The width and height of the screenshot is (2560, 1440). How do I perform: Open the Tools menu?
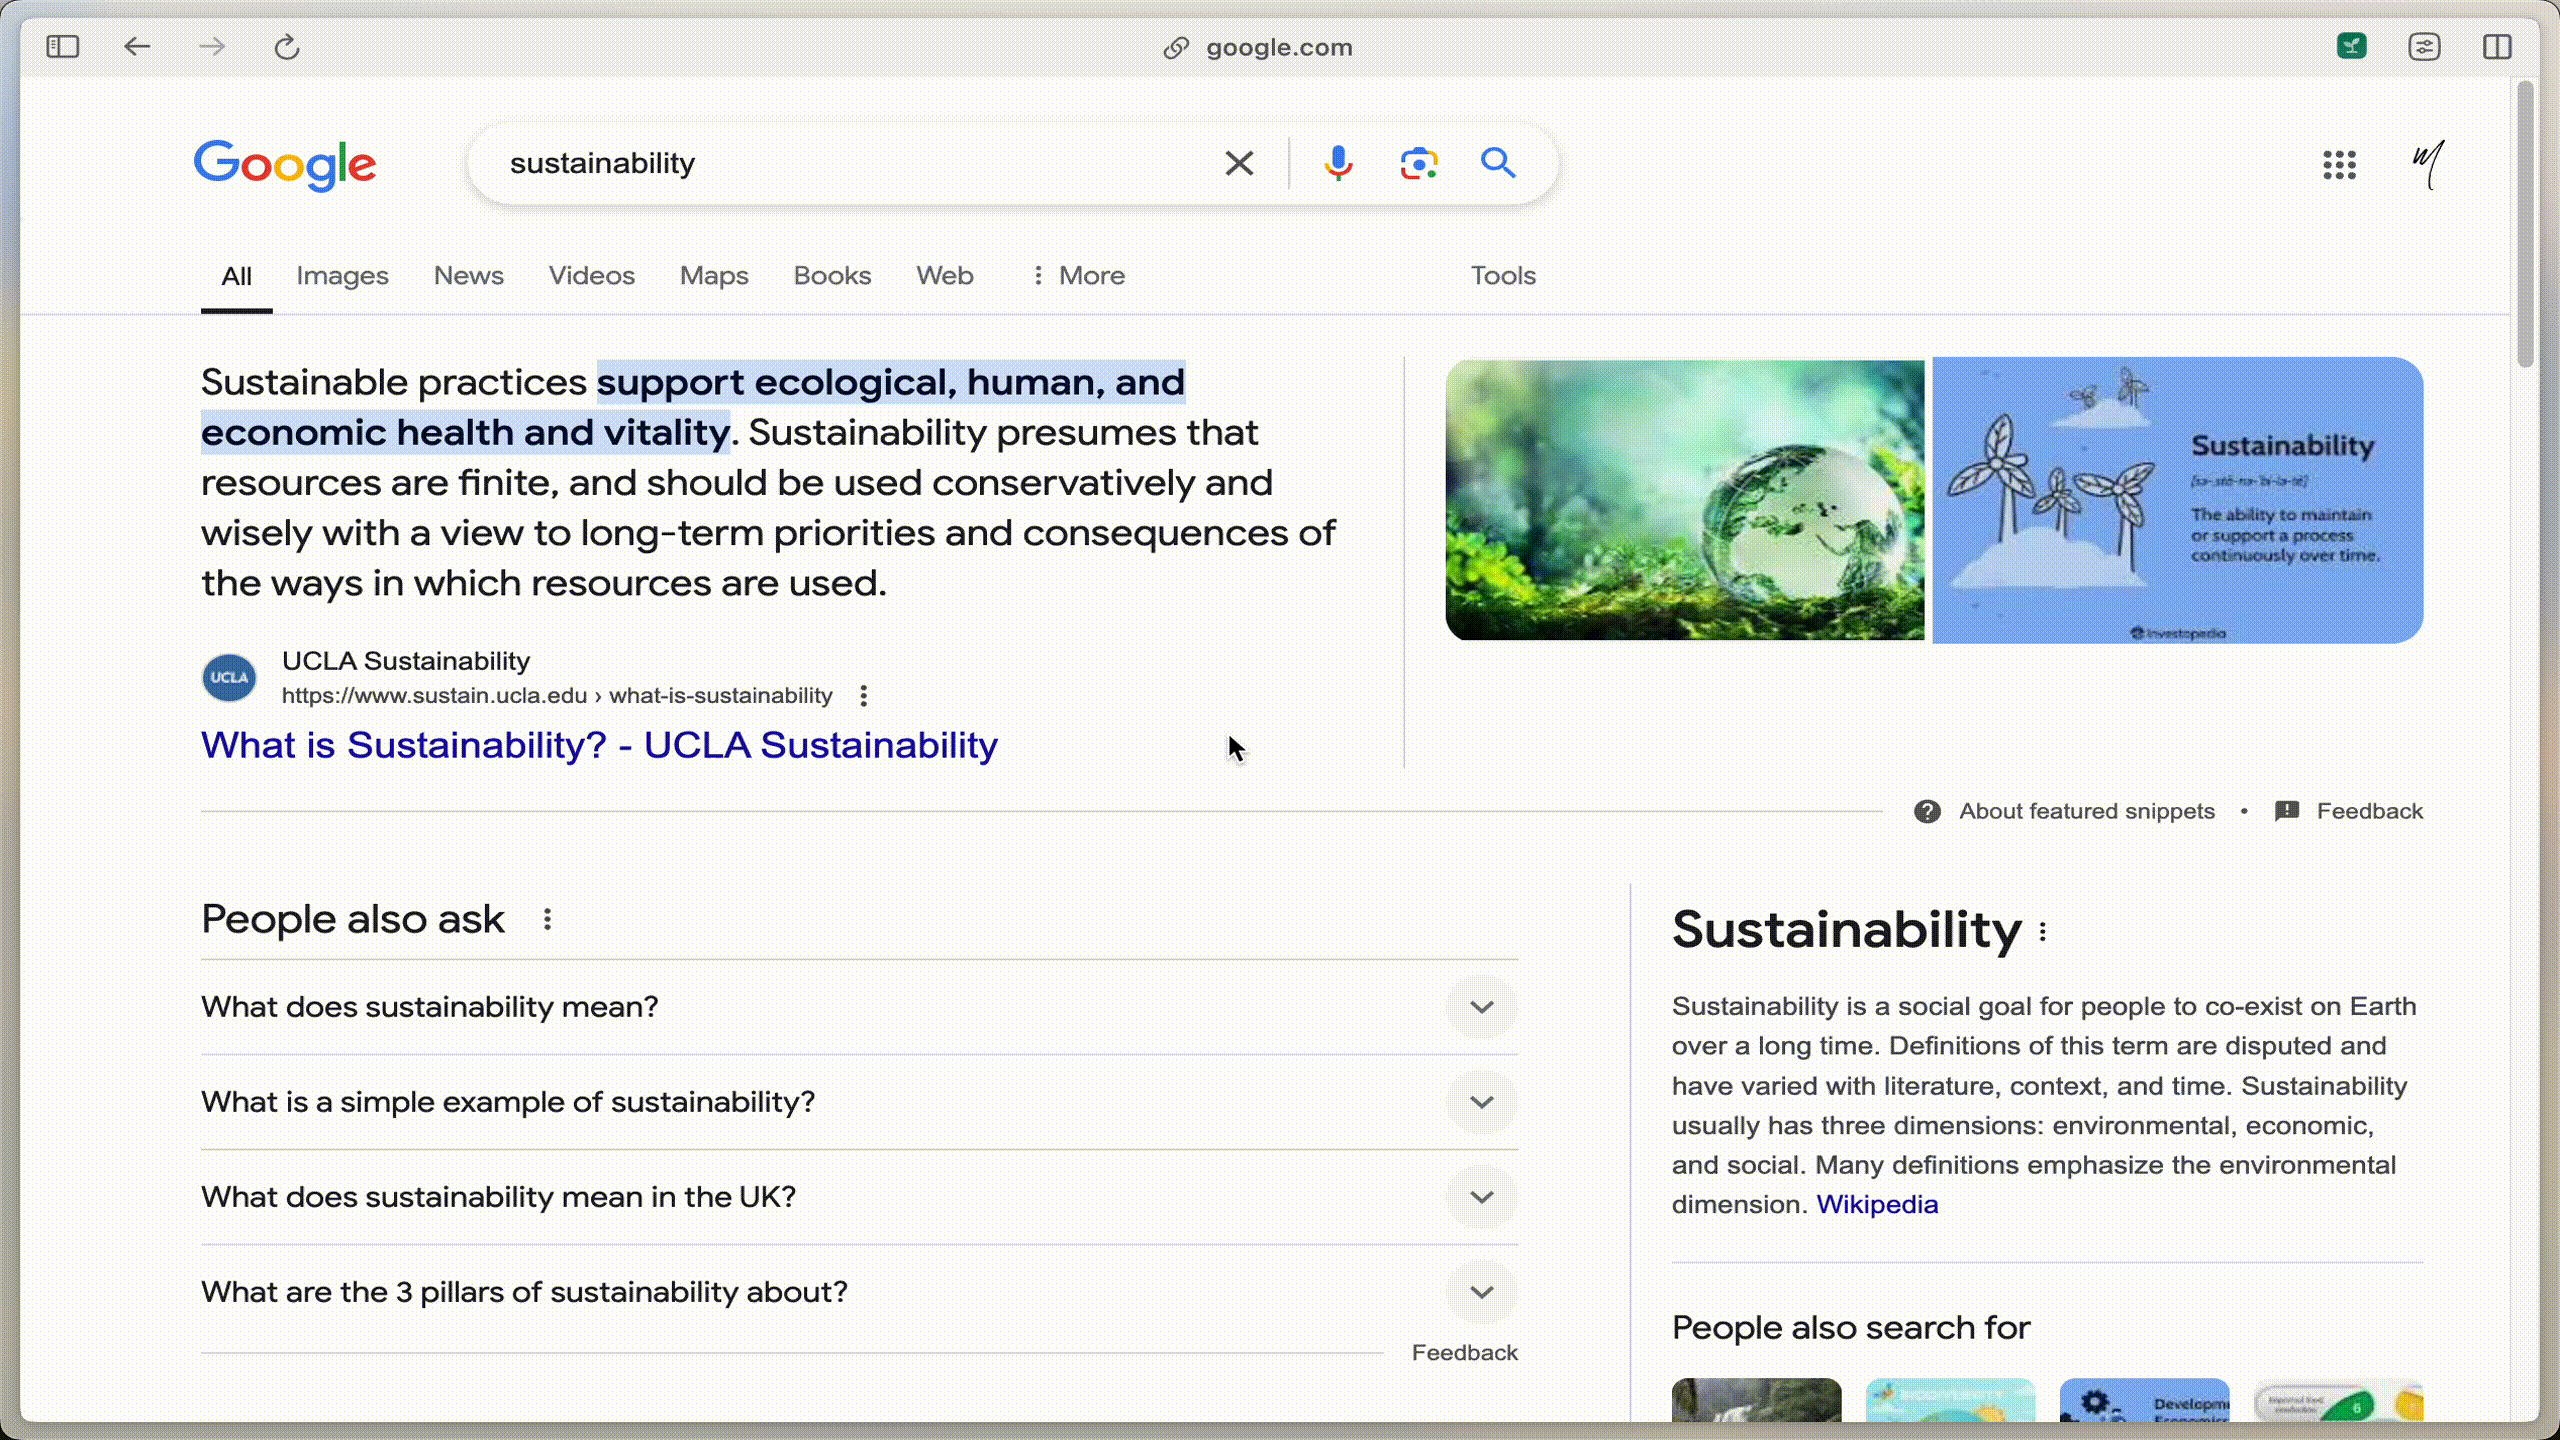(1502, 276)
